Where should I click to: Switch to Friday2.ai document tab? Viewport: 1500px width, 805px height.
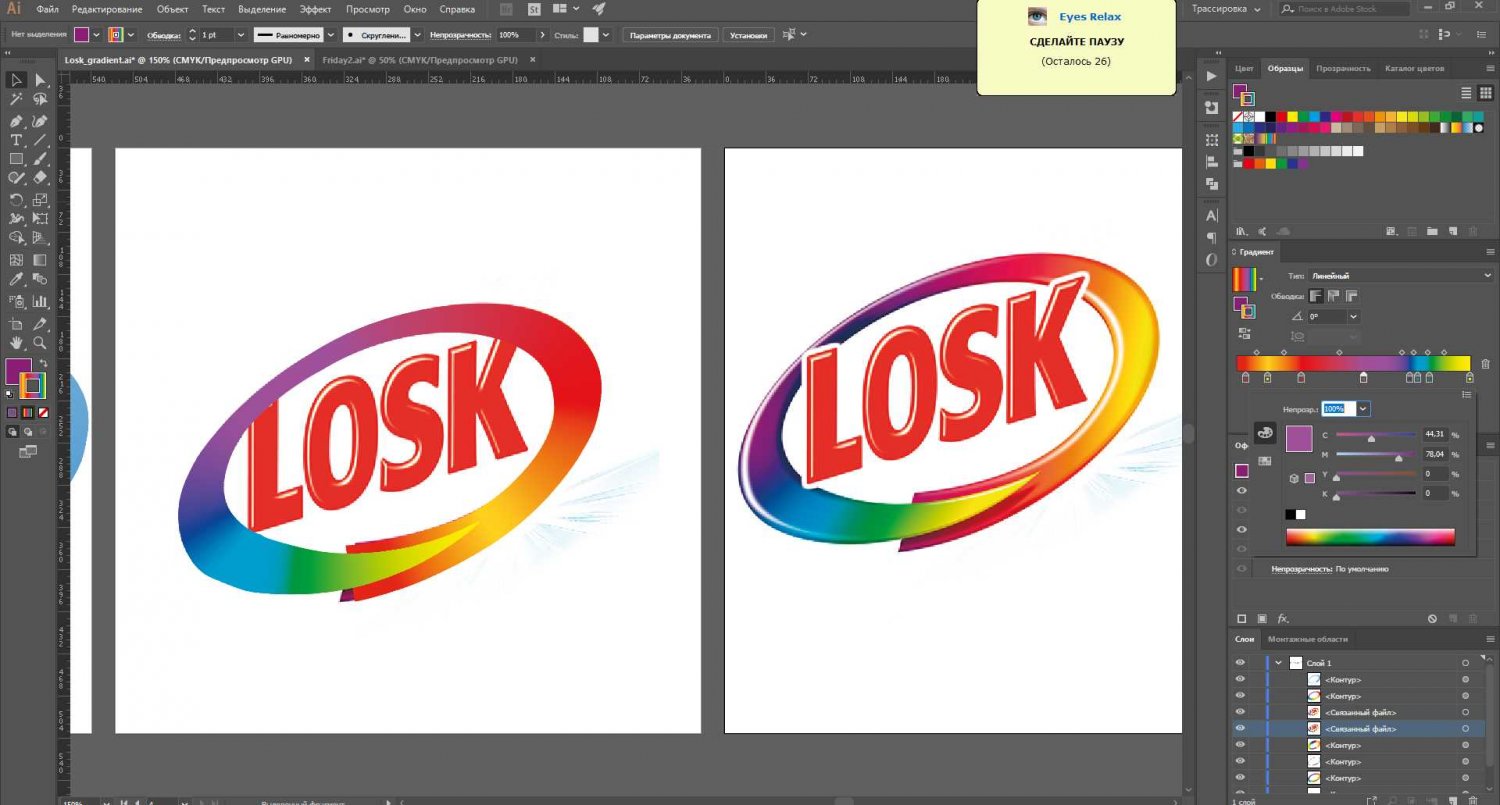pyautogui.click(x=420, y=59)
